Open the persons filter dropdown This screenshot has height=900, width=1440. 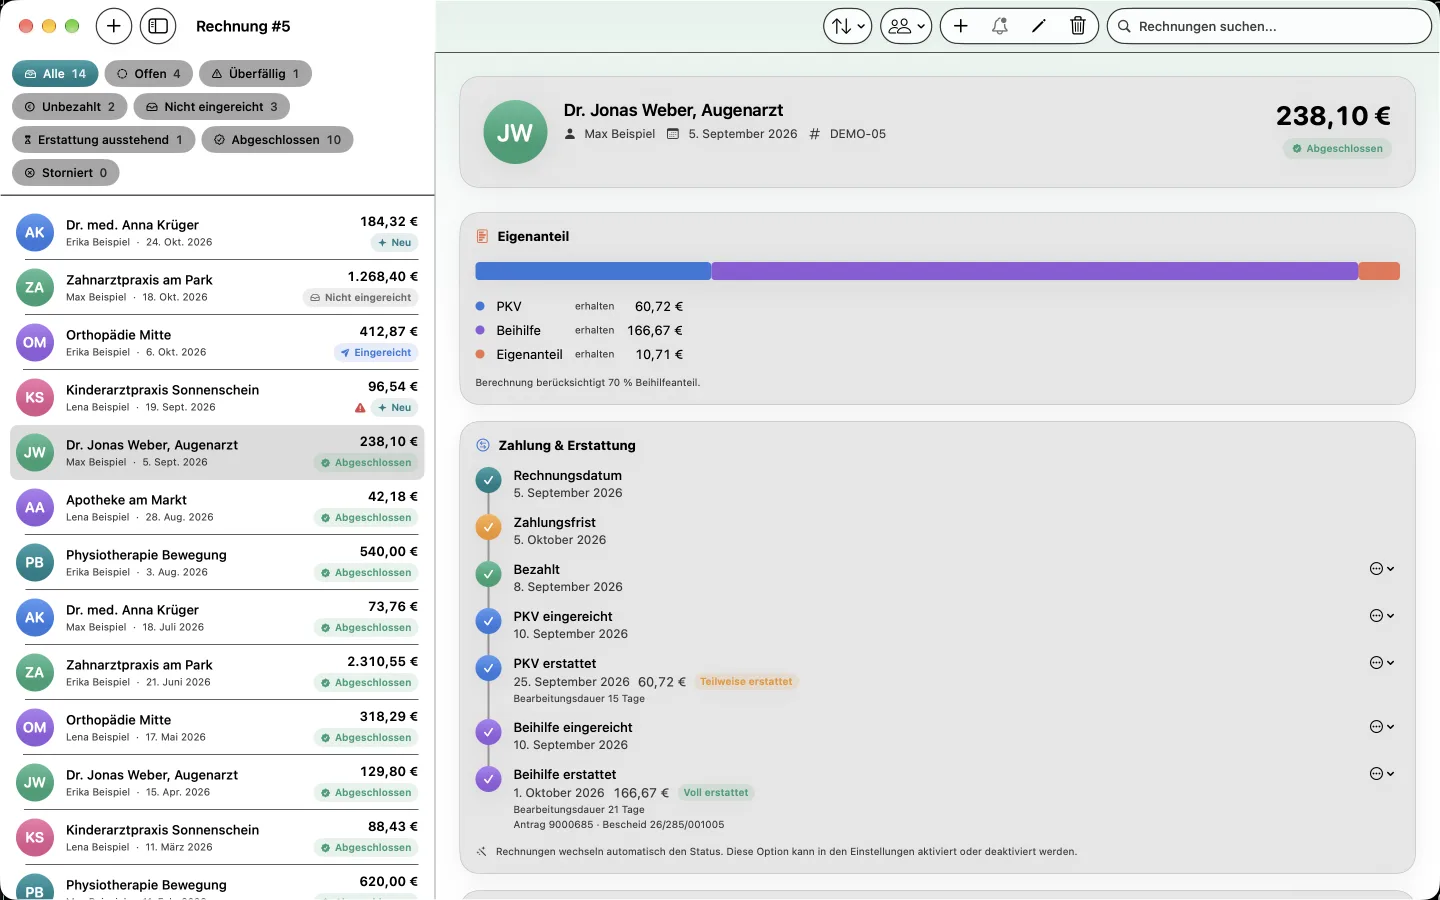pos(906,26)
